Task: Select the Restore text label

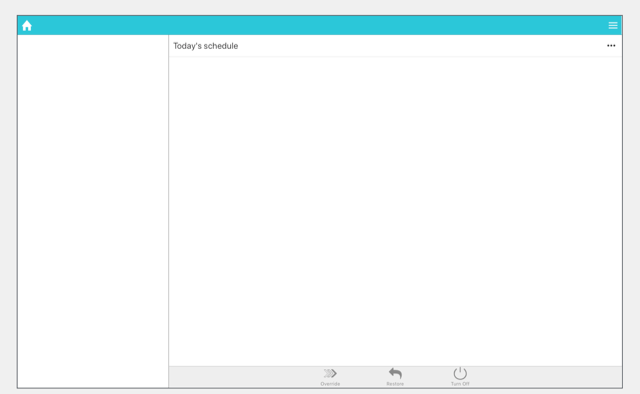Action: tap(395, 384)
